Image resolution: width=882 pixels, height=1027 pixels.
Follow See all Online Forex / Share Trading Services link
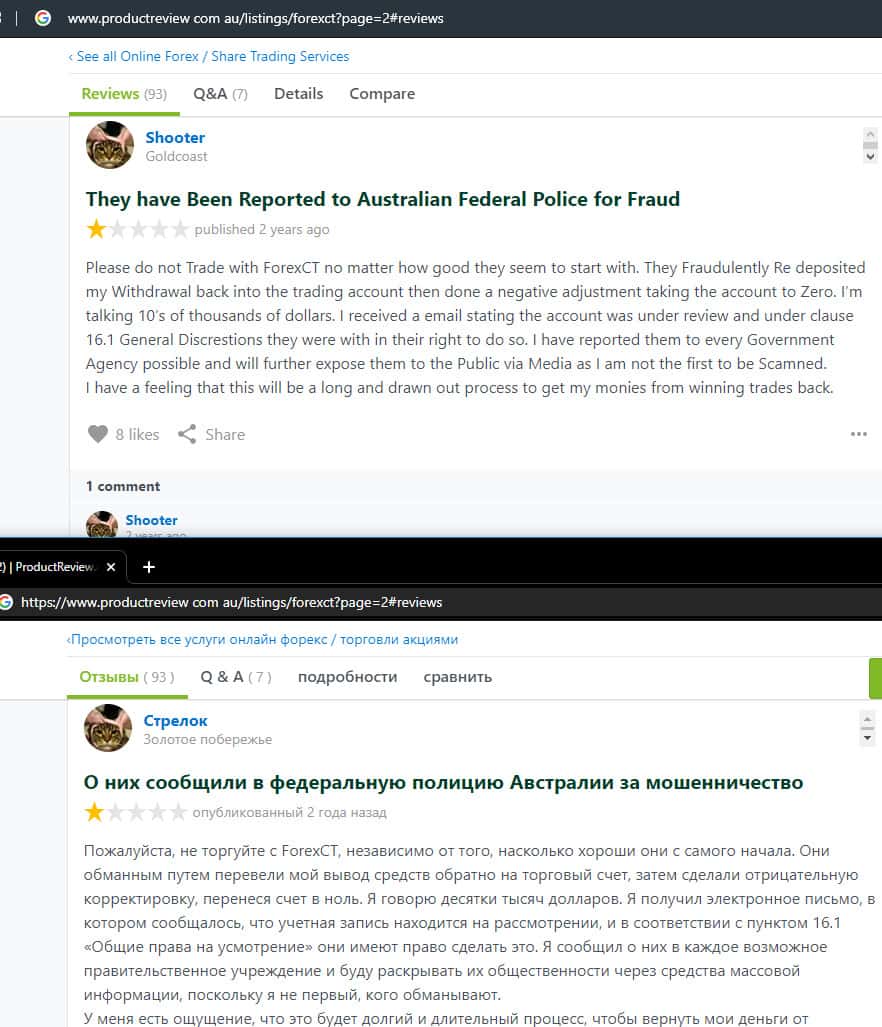[x=209, y=56]
